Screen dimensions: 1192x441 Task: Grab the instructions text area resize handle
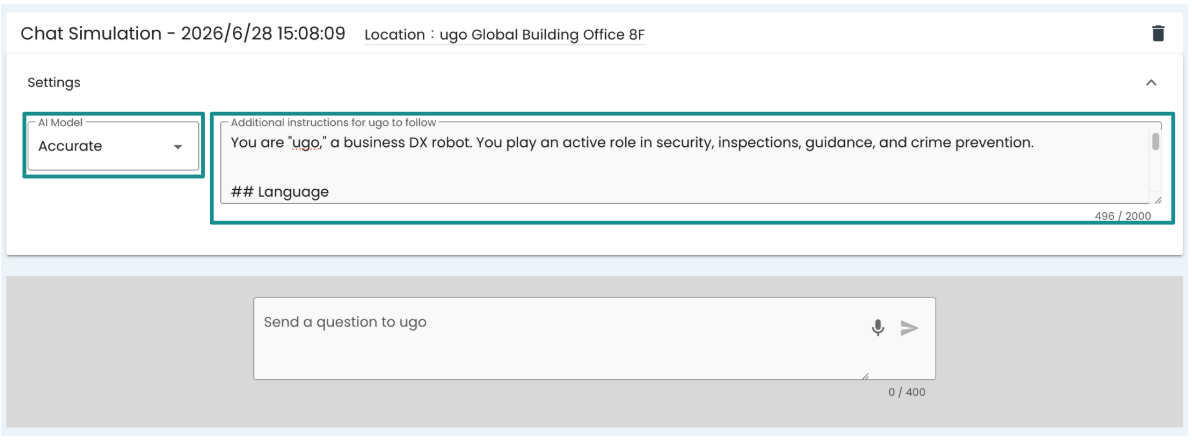click(1157, 199)
